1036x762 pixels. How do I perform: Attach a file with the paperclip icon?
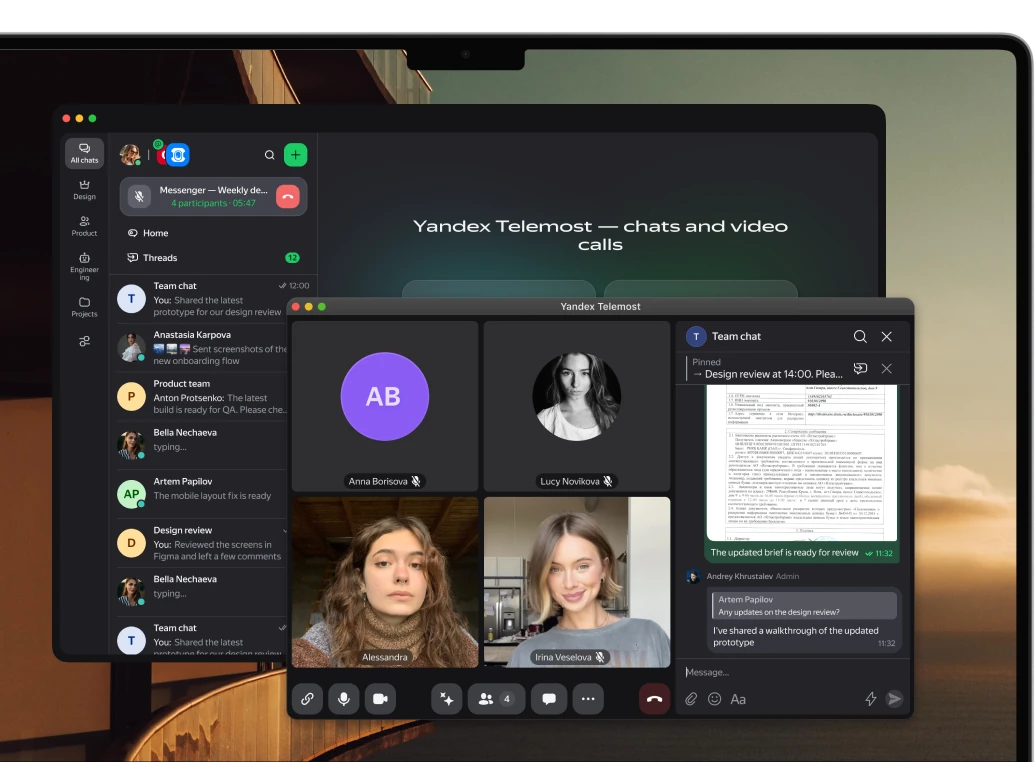pos(691,699)
